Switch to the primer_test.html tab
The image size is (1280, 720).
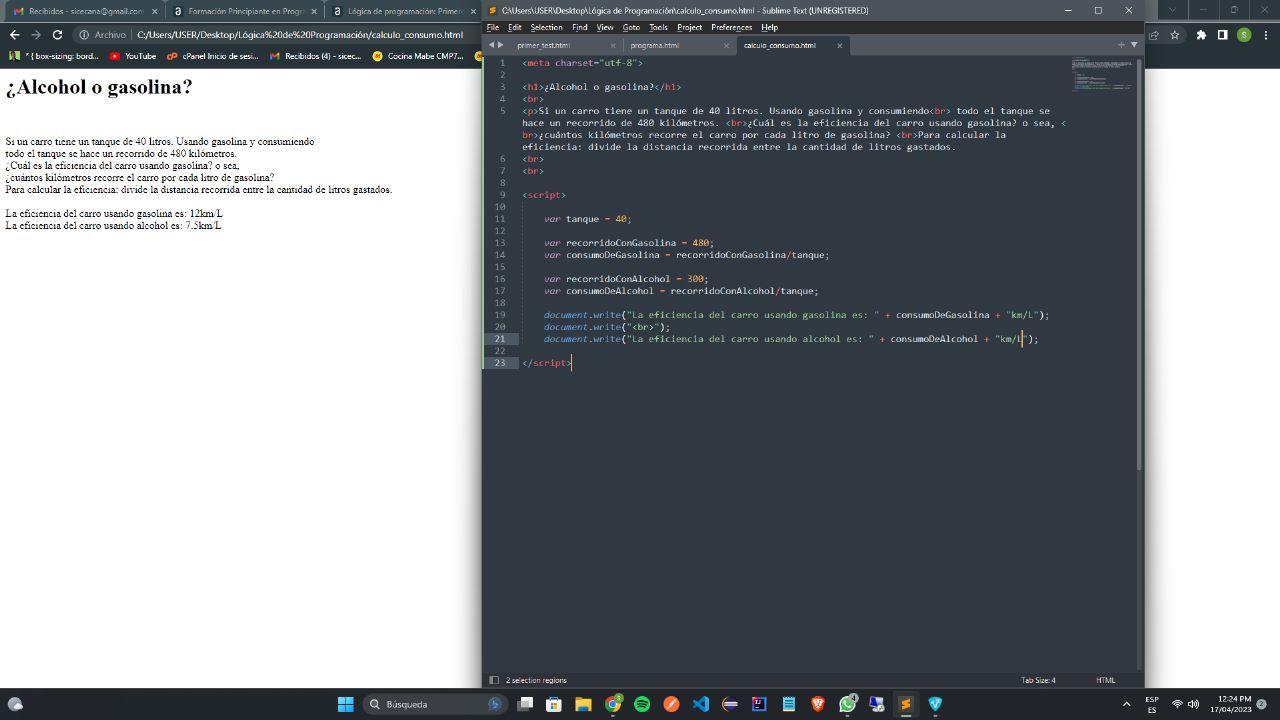[543, 45]
